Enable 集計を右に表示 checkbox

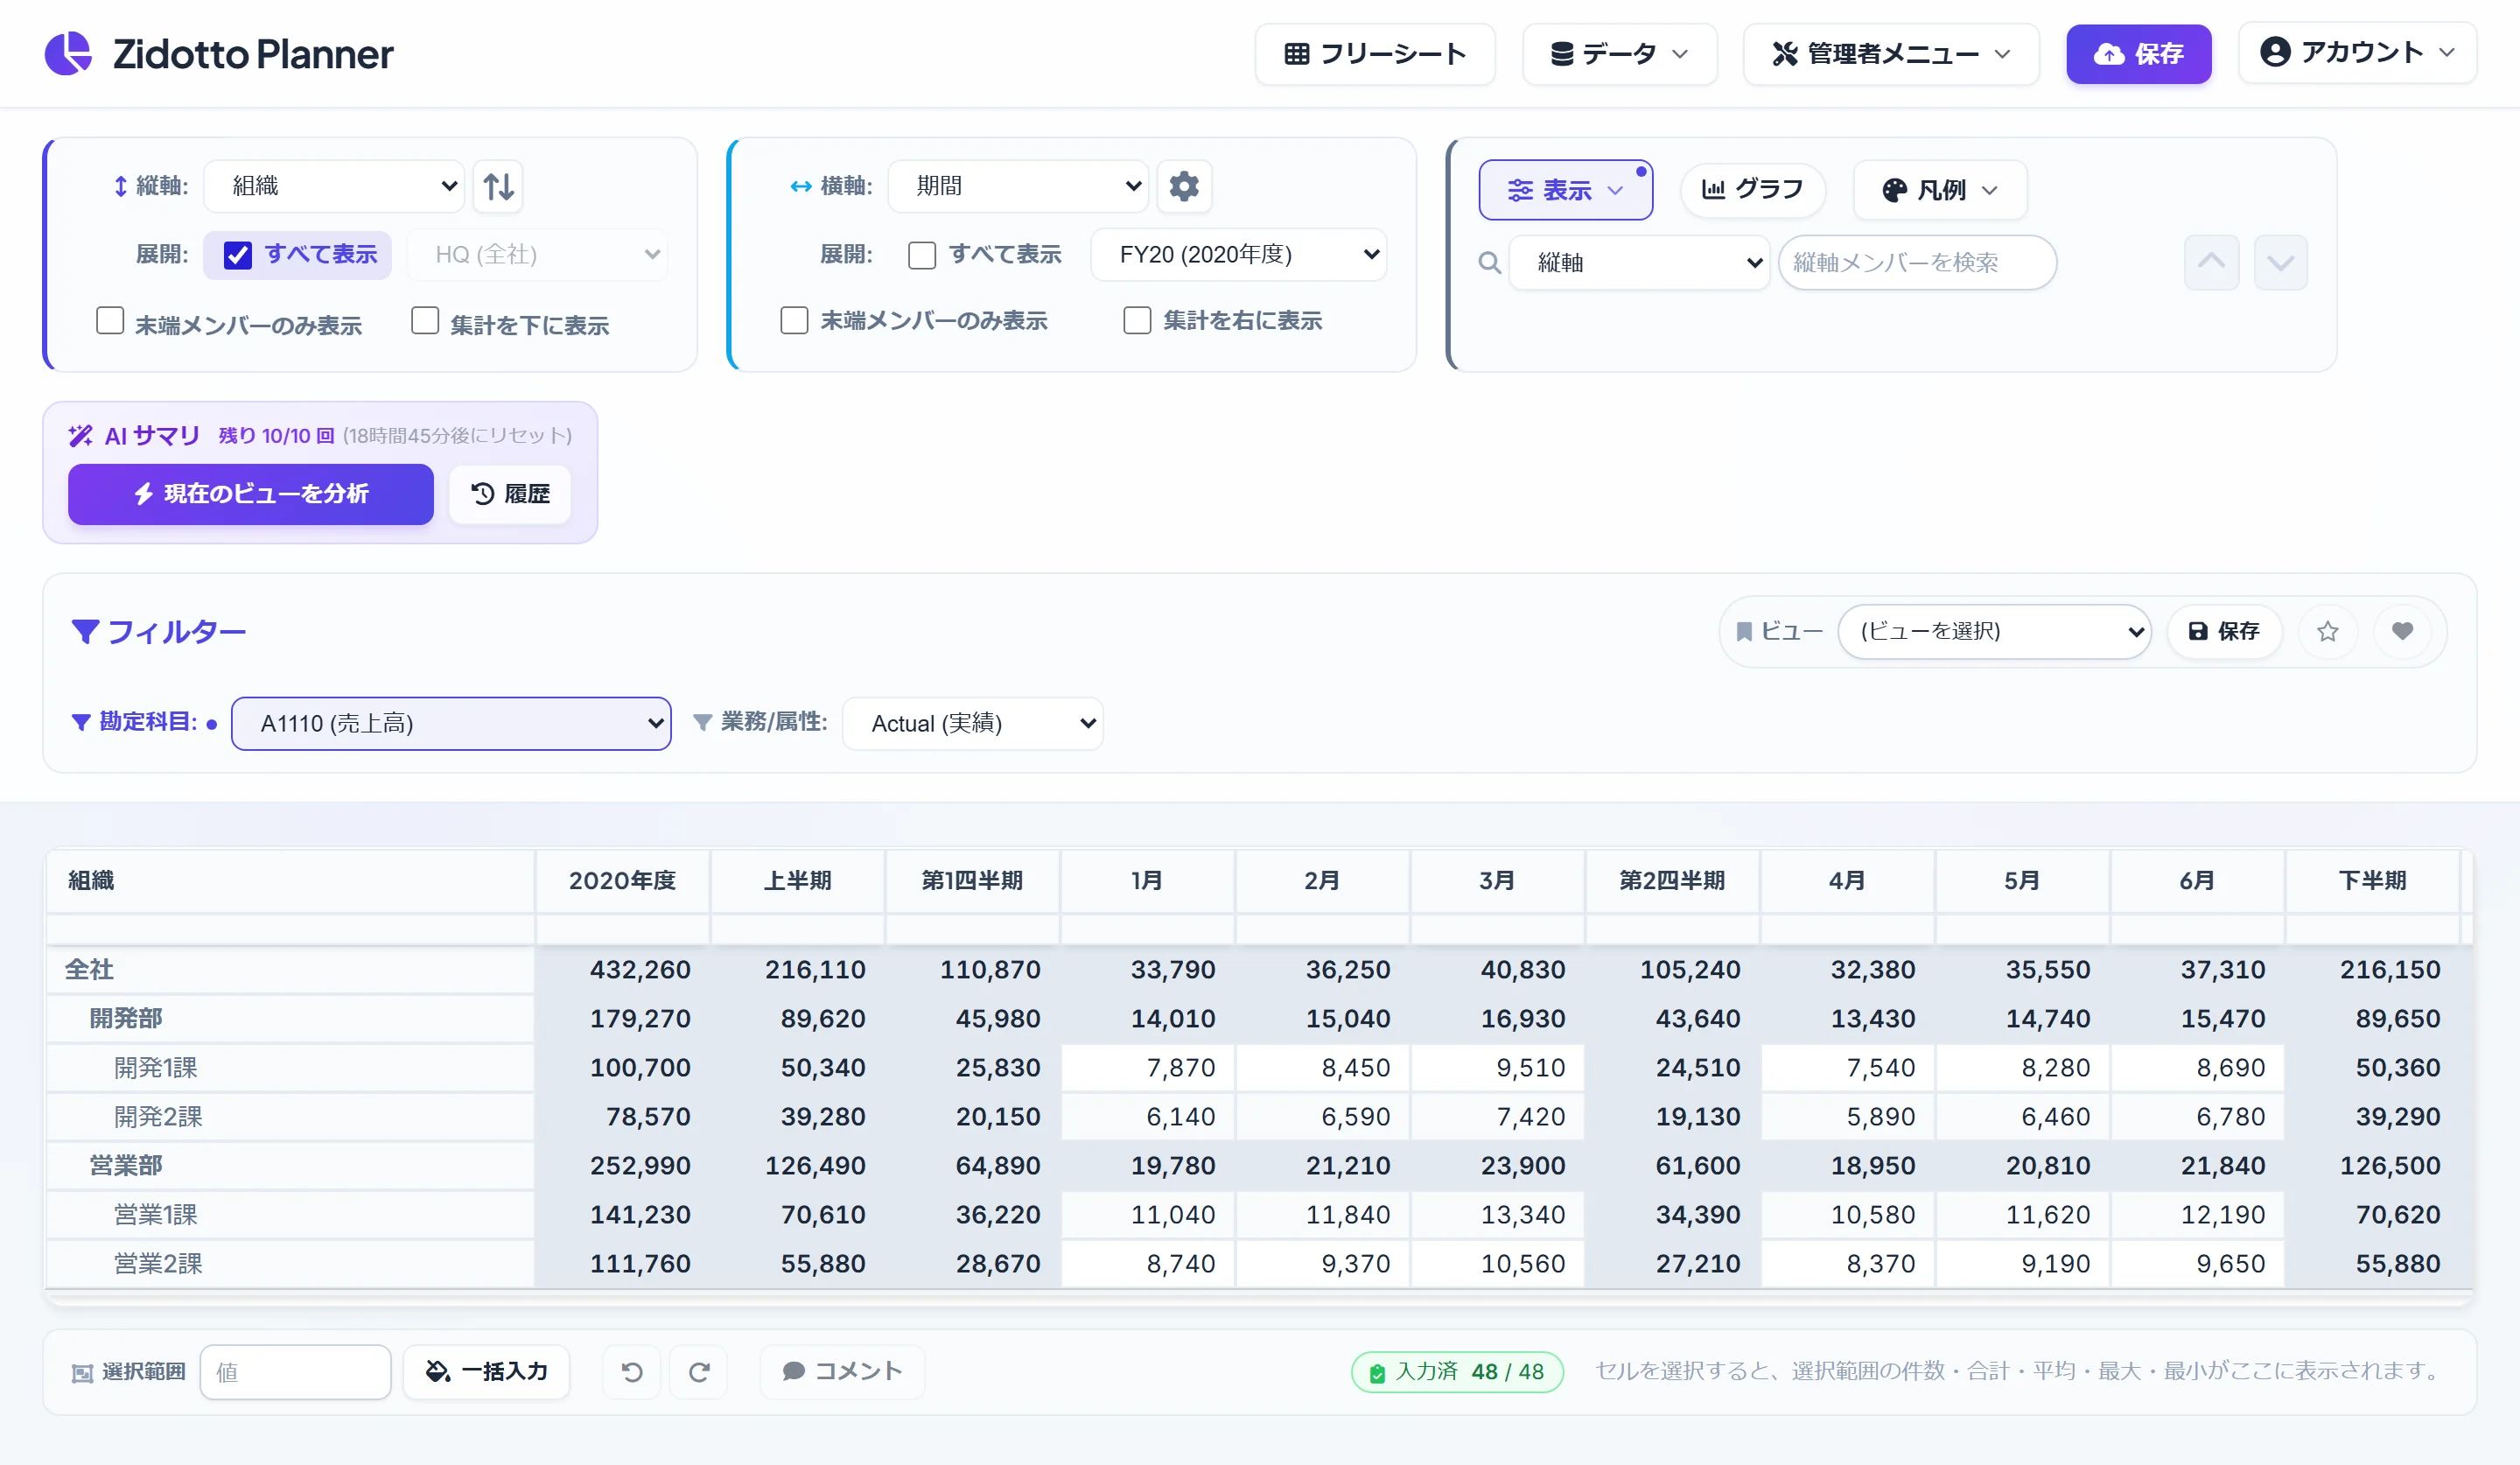[1137, 321]
